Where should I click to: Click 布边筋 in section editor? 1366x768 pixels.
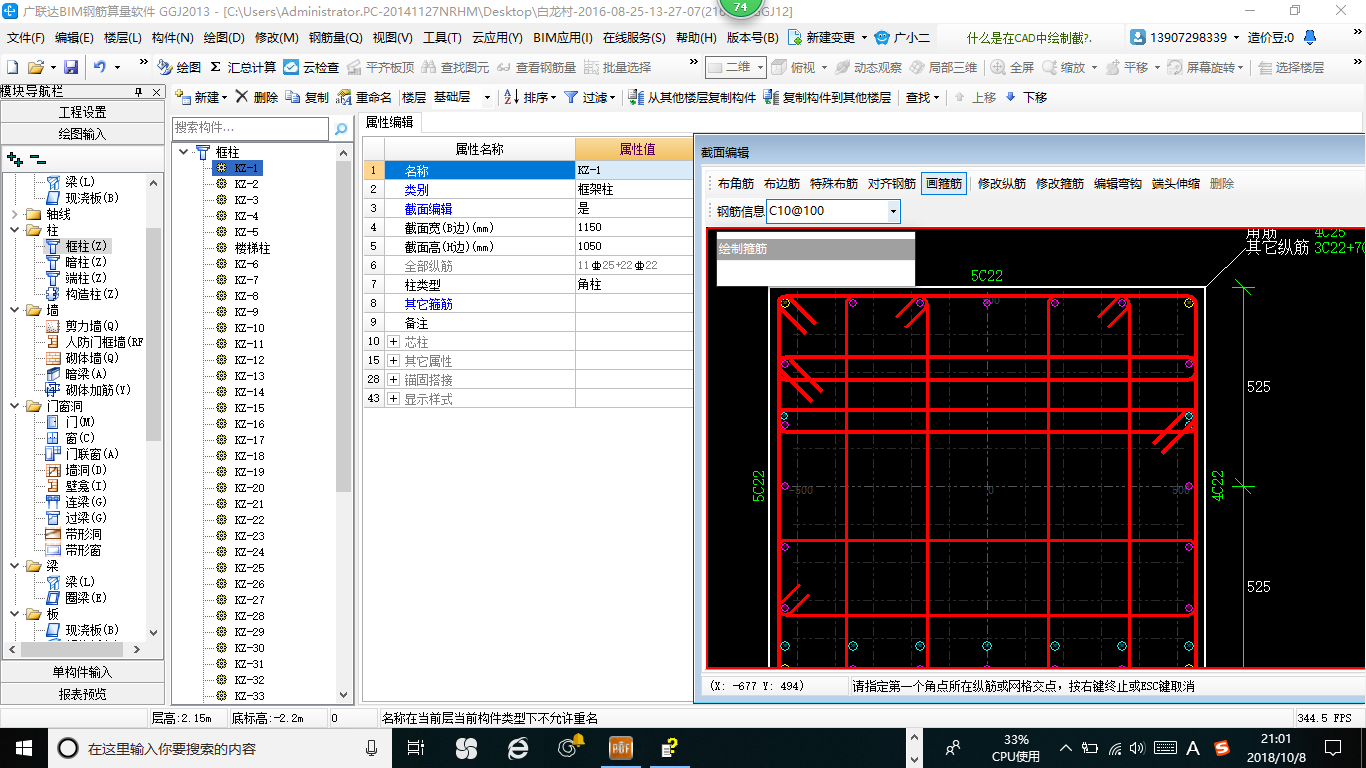point(782,184)
